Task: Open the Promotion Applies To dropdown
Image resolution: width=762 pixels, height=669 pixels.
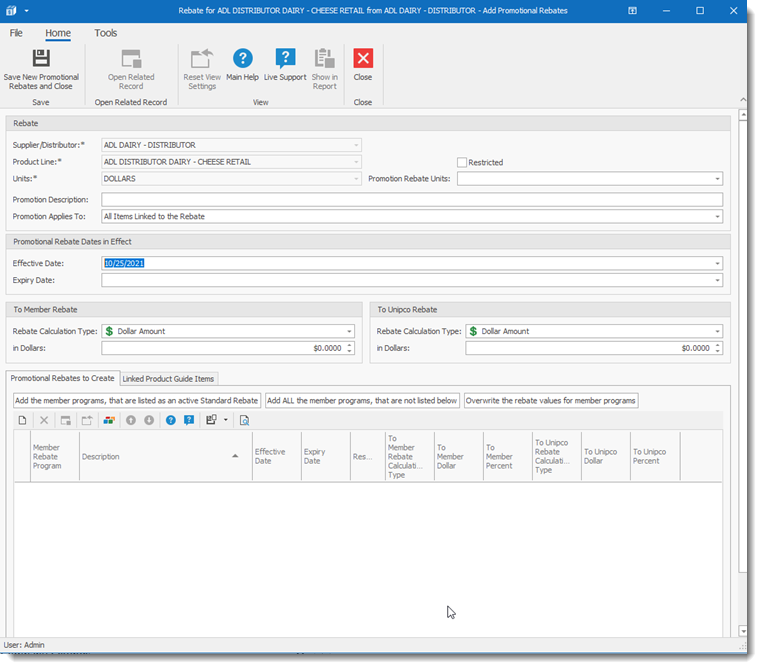Action: [717, 216]
